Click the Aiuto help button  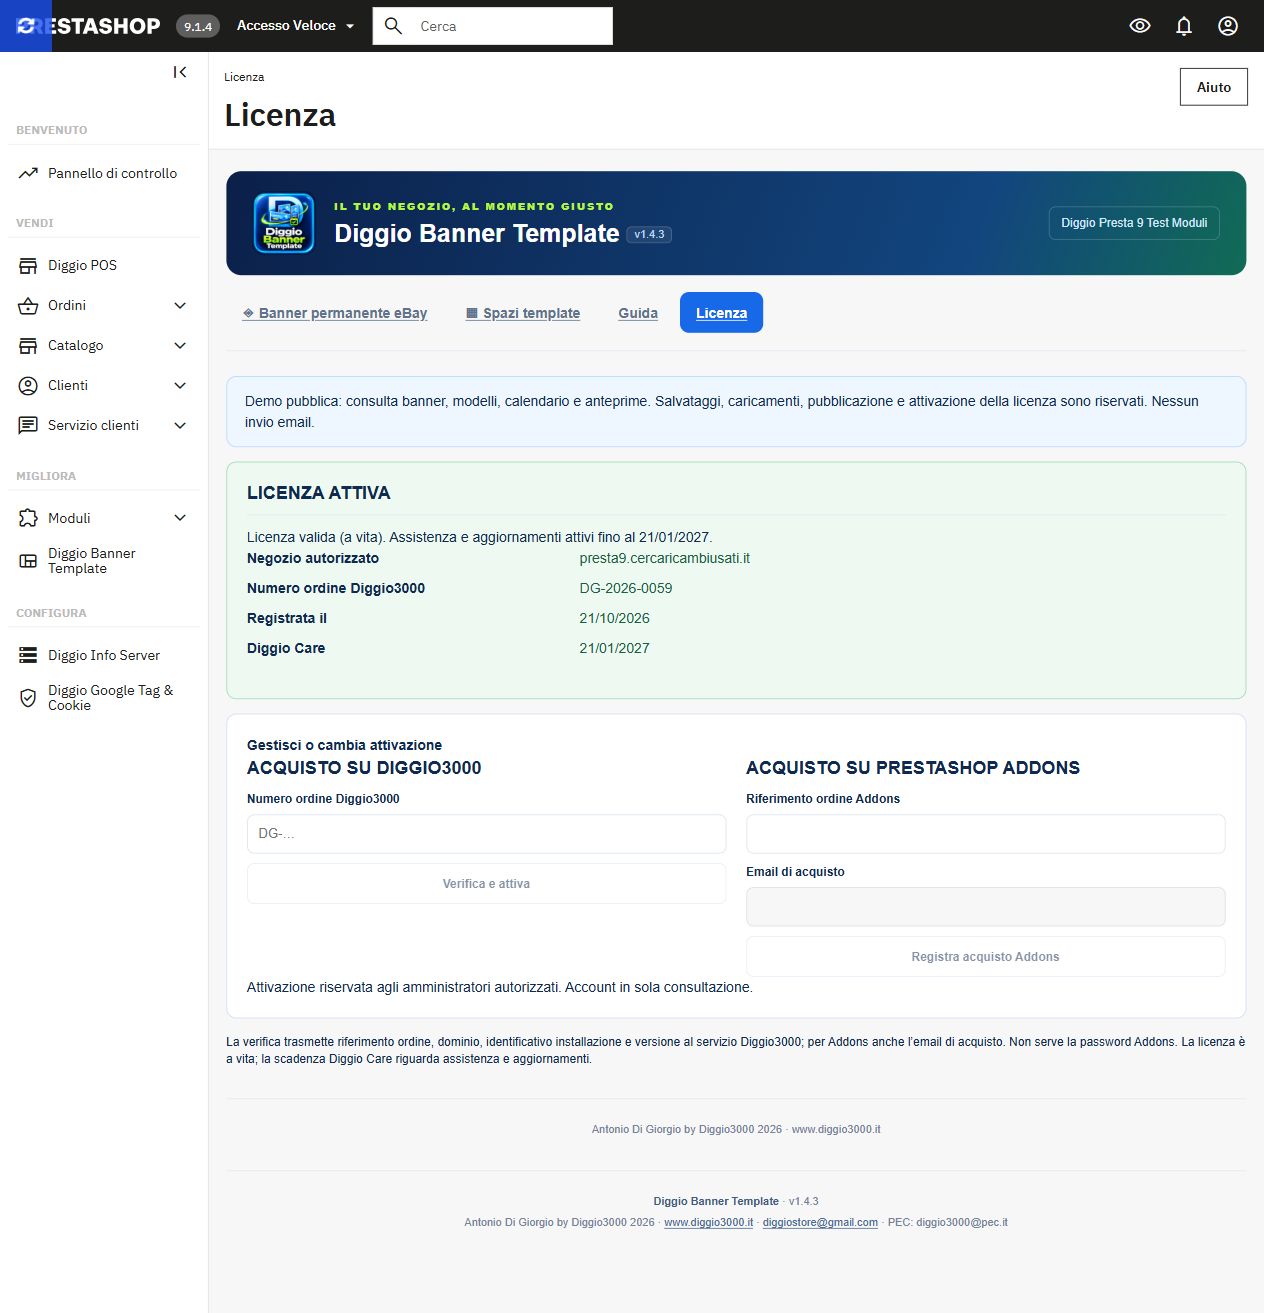(x=1214, y=87)
